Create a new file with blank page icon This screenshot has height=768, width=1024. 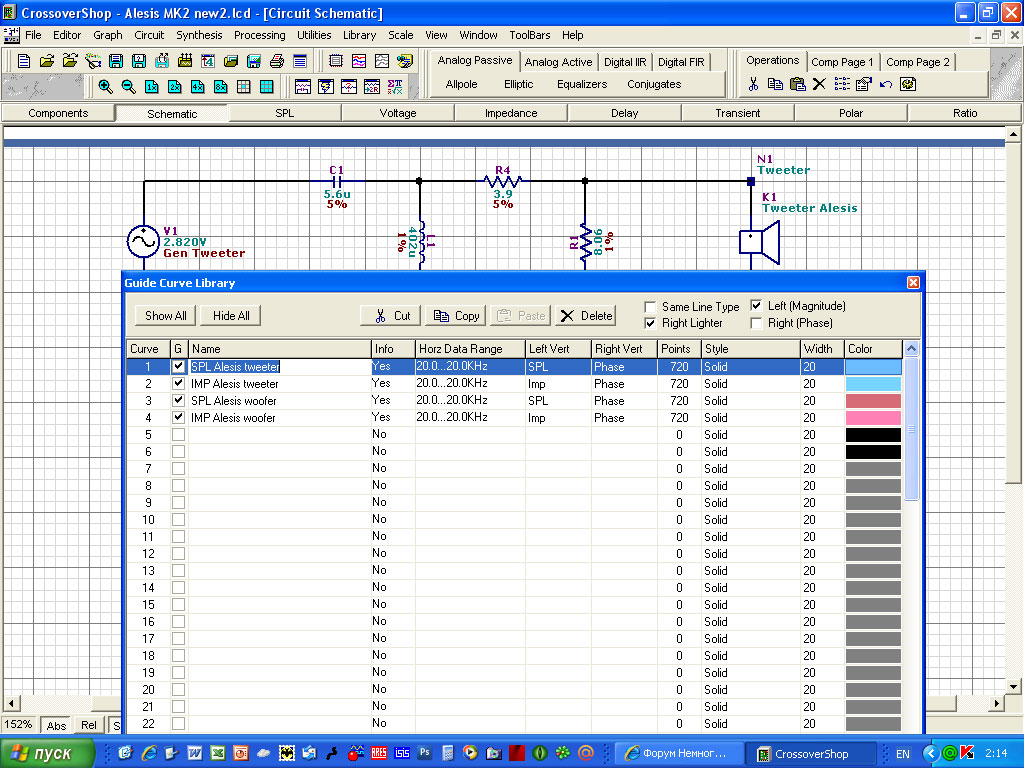pyautogui.click(x=24, y=61)
